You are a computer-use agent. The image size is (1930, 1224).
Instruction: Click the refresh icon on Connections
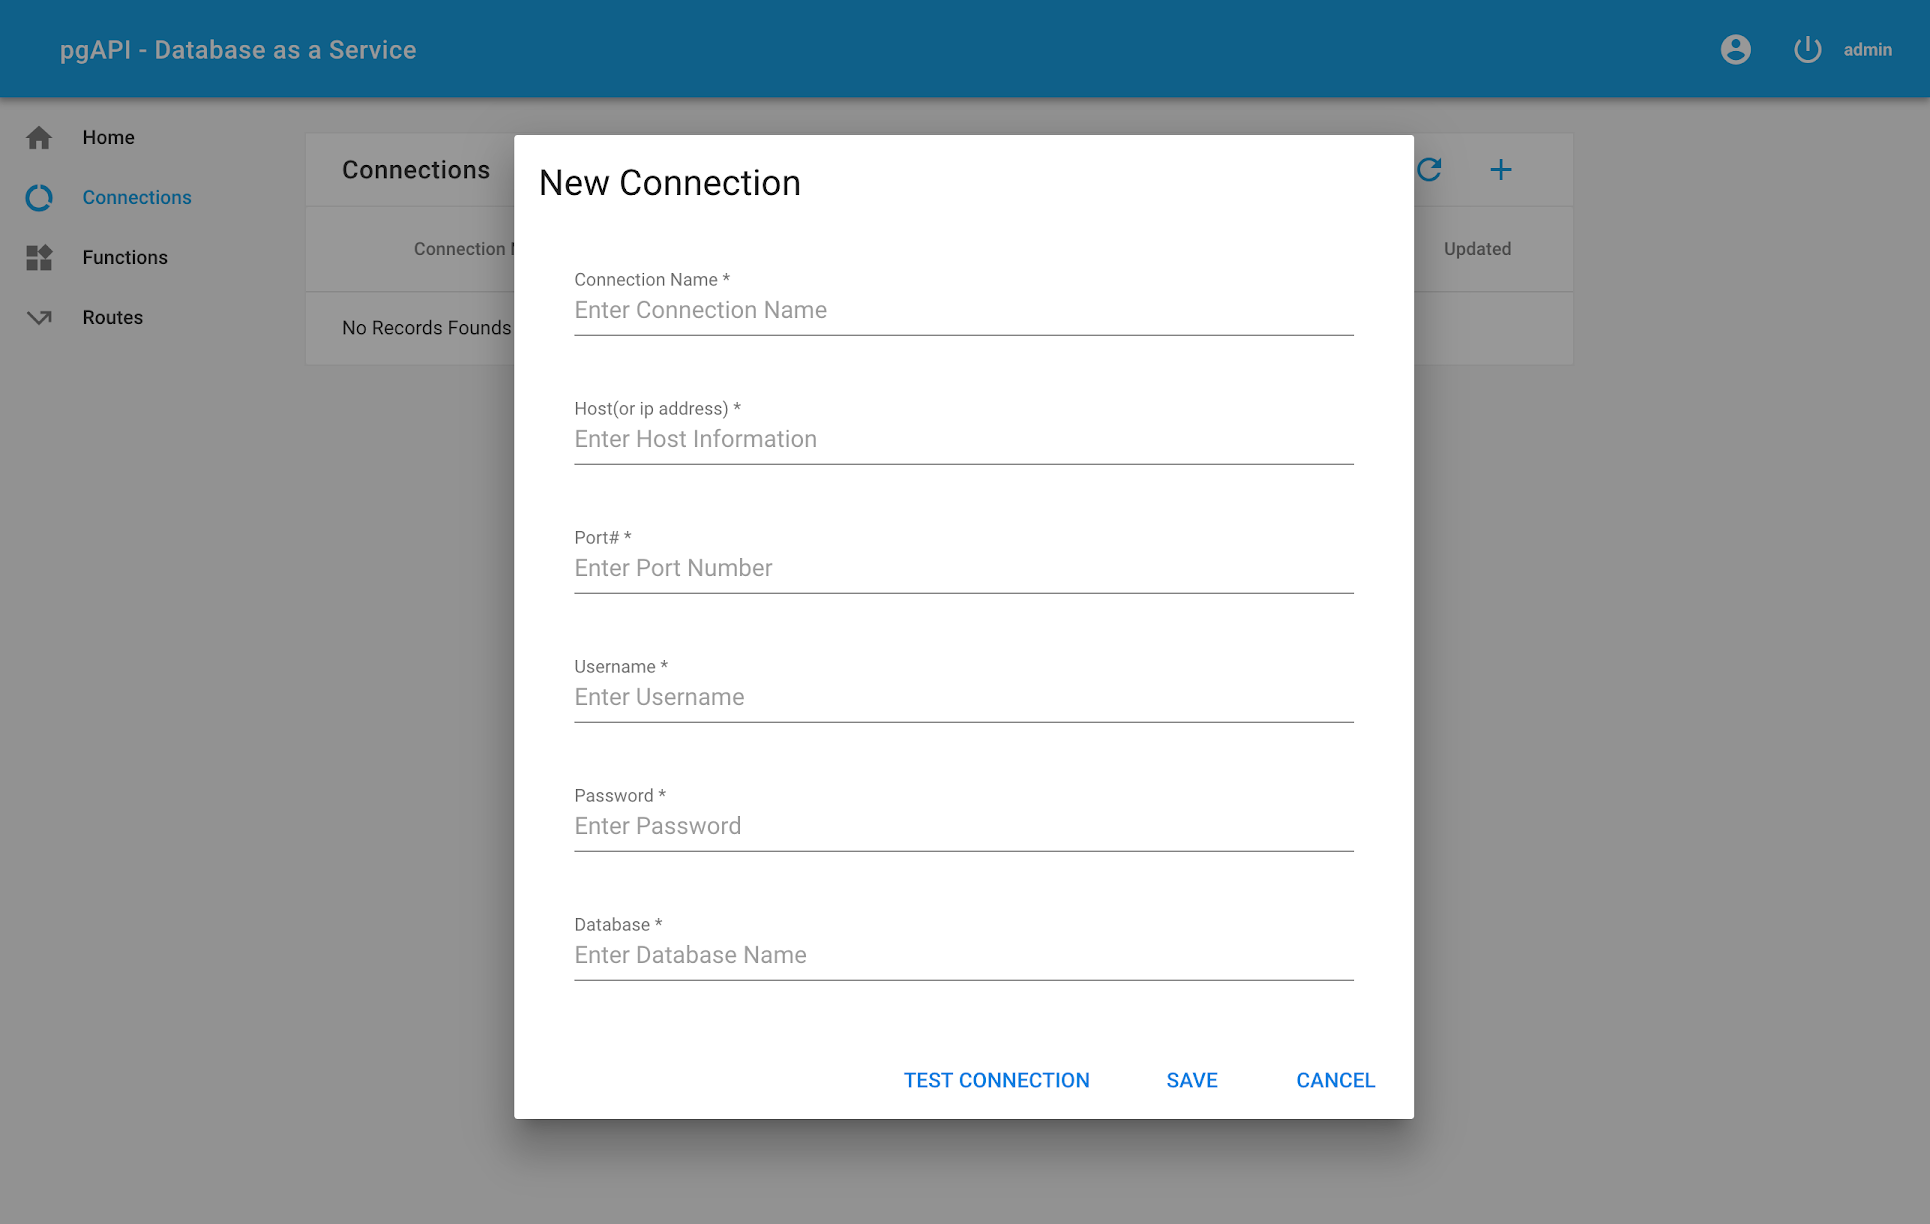pos(1431,170)
